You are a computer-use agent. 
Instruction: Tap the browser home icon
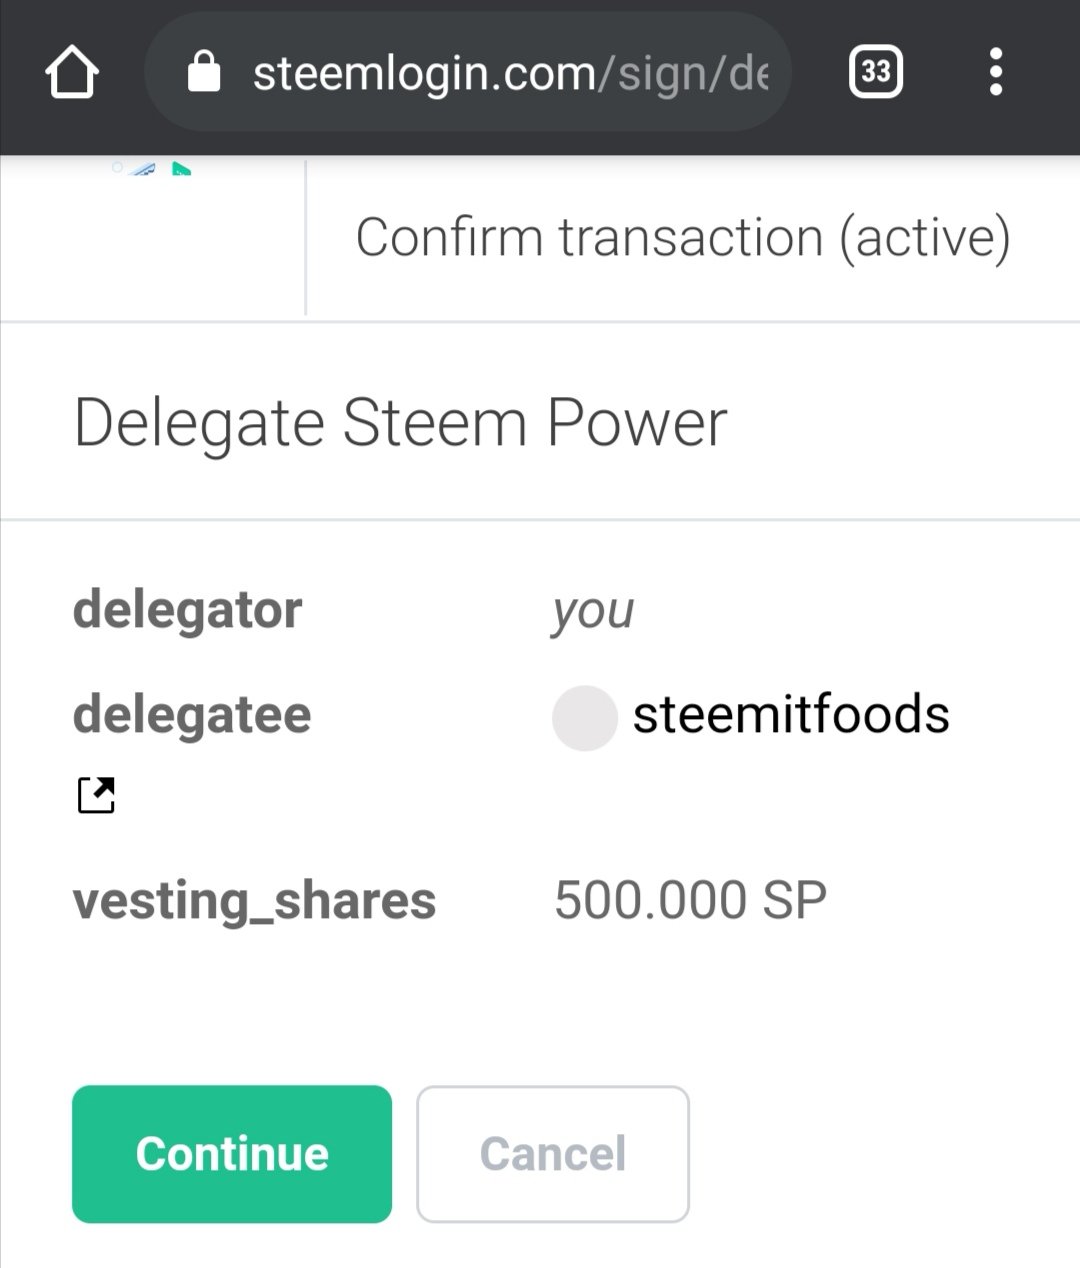pyautogui.click(x=72, y=72)
